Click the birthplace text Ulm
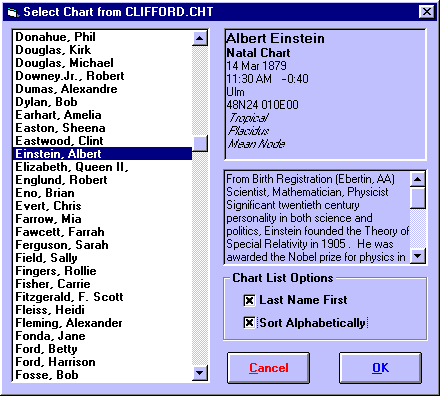440x396 pixels. [x=235, y=92]
